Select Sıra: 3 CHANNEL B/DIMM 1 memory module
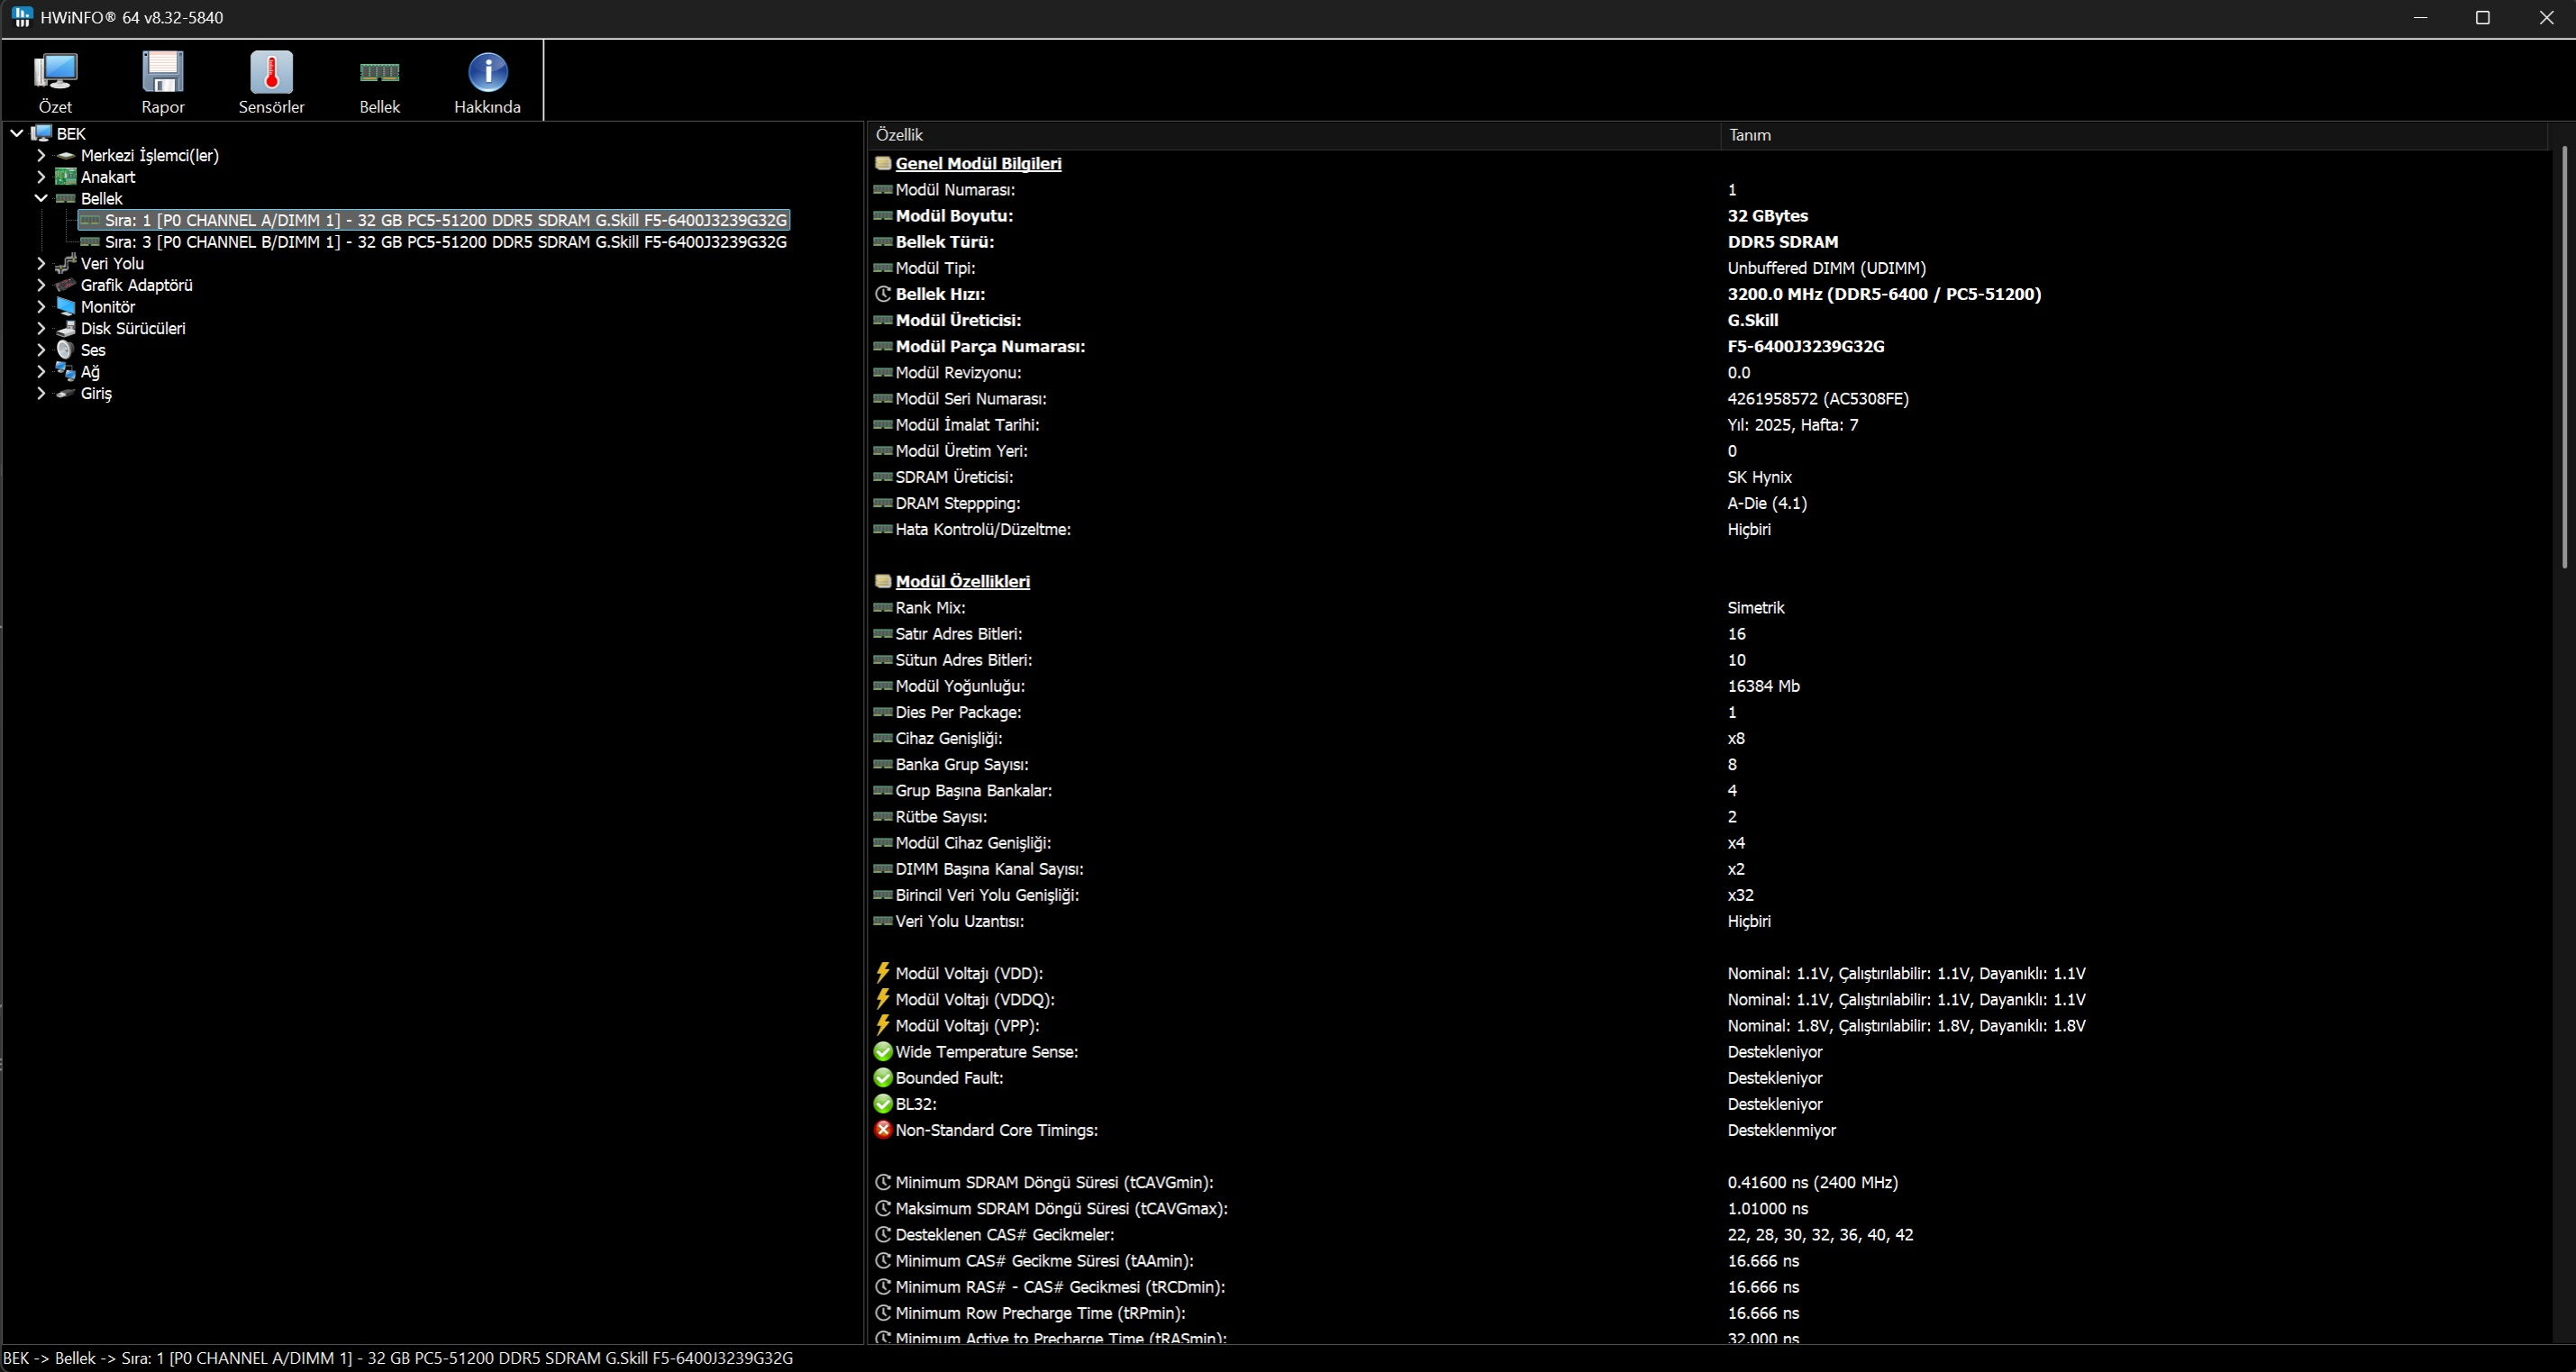This screenshot has width=2576, height=1372. 446,242
